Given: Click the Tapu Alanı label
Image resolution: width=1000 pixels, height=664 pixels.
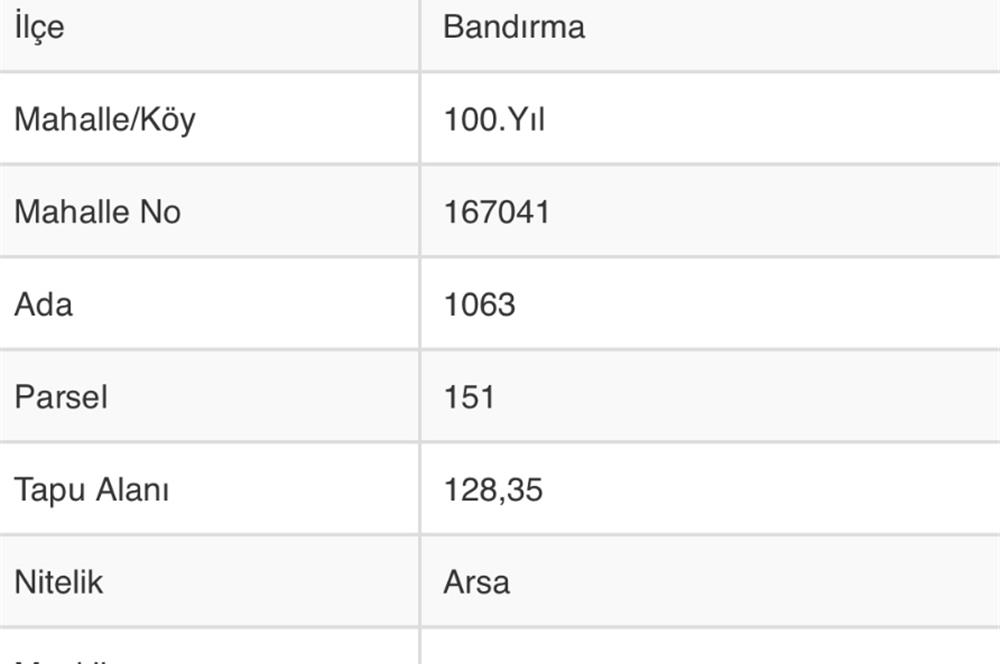Looking at the screenshot, I should point(92,490).
